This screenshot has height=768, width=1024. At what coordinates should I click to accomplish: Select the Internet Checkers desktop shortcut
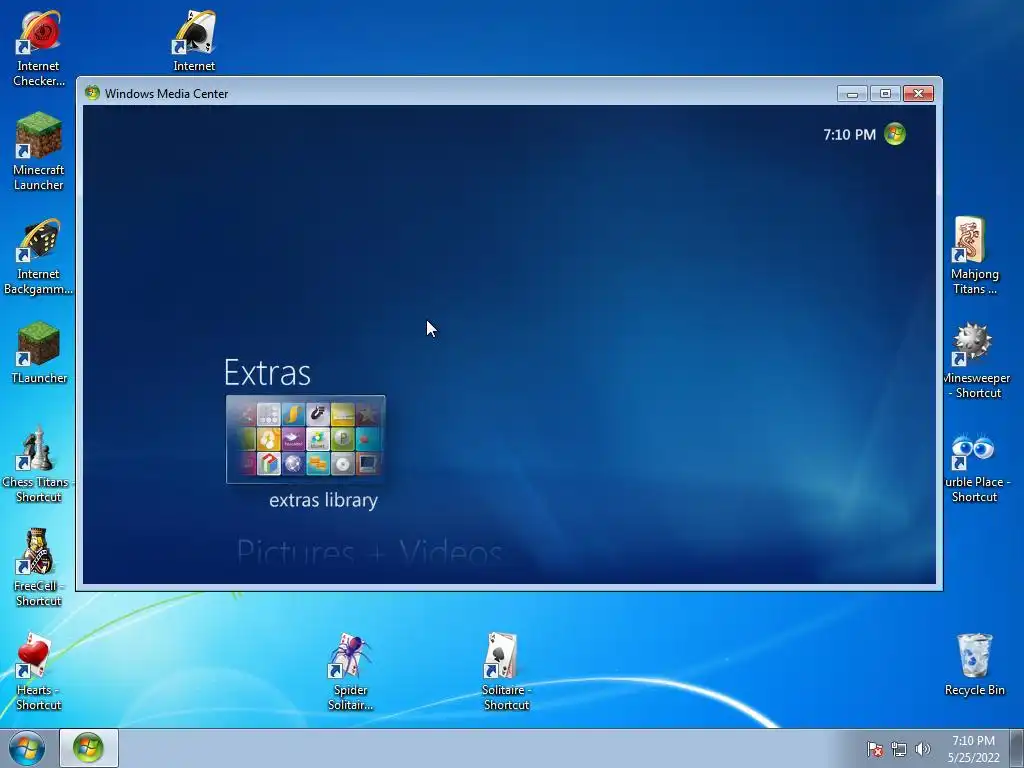click(39, 49)
